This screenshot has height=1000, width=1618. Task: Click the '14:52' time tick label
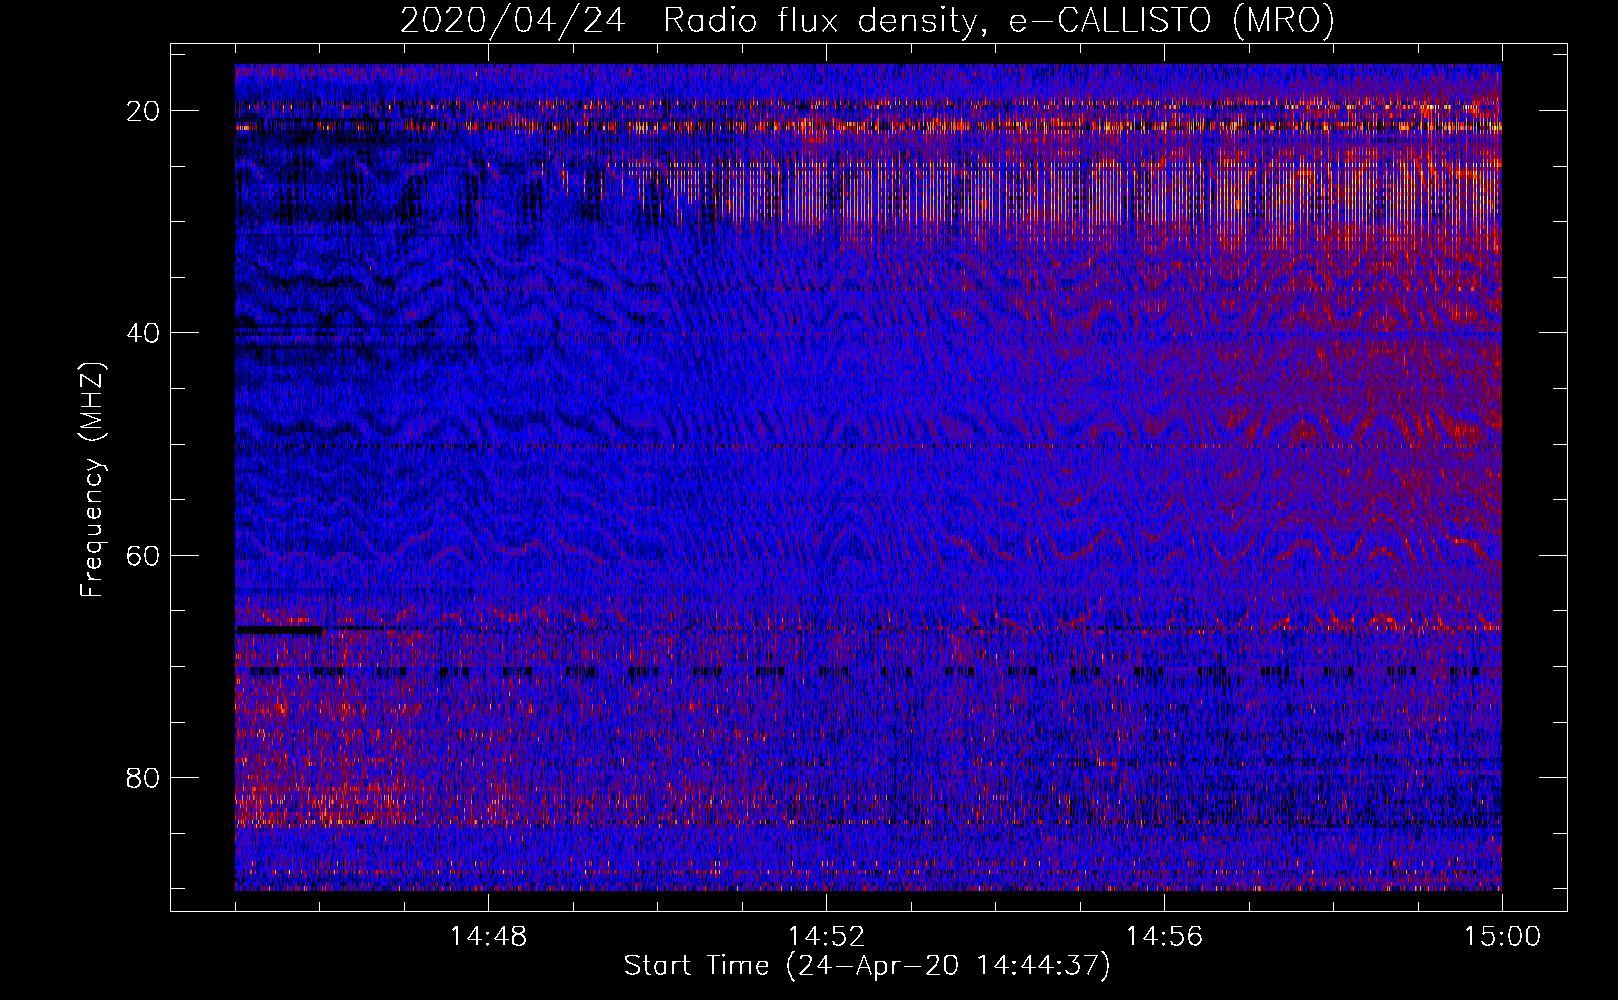coord(826,937)
